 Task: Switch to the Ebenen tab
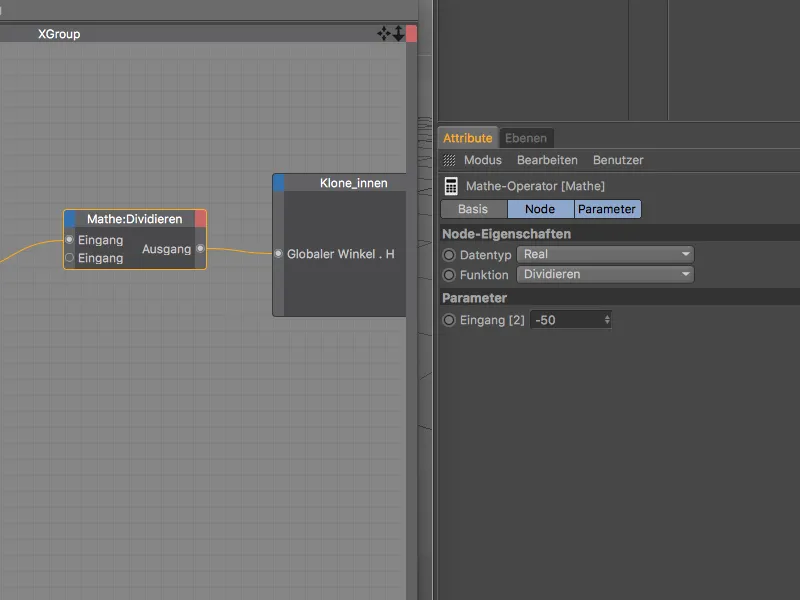pos(526,138)
